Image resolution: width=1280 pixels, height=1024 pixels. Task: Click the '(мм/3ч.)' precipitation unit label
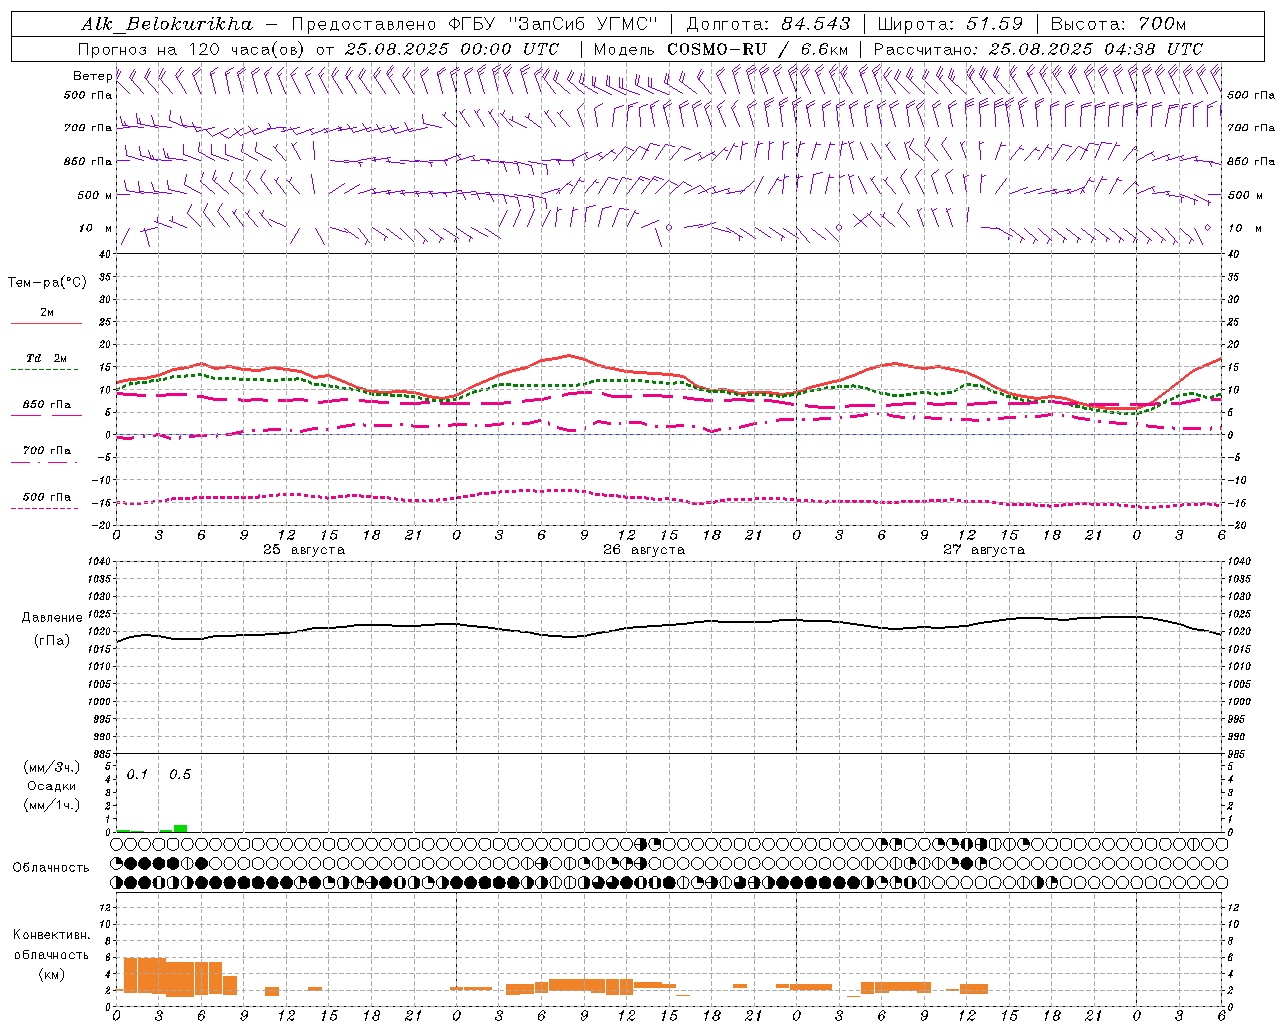tap(52, 767)
